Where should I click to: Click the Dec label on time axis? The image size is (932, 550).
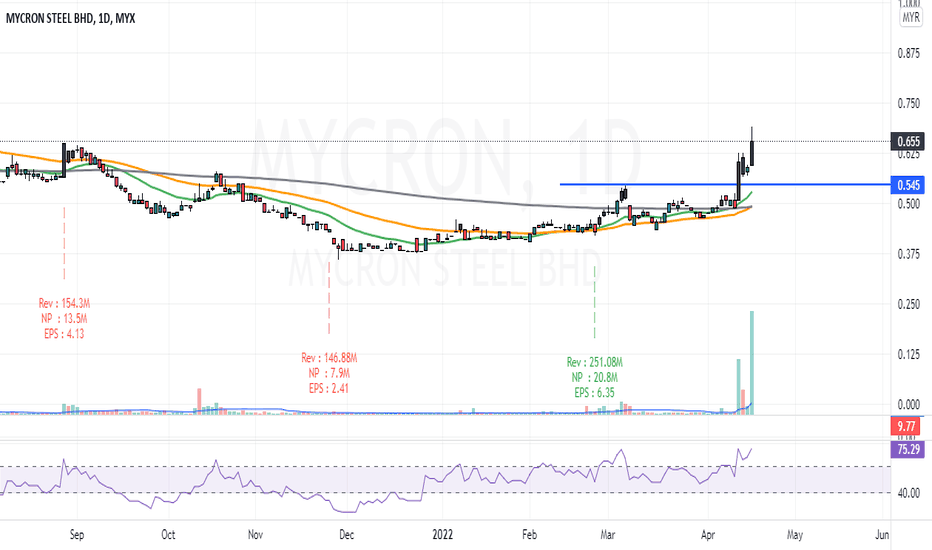click(347, 535)
